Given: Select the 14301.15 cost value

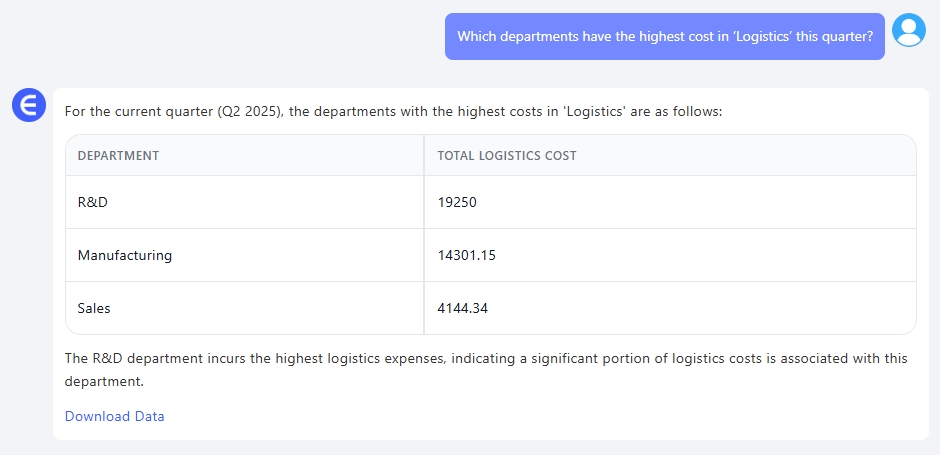Looking at the screenshot, I should tap(466, 255).
